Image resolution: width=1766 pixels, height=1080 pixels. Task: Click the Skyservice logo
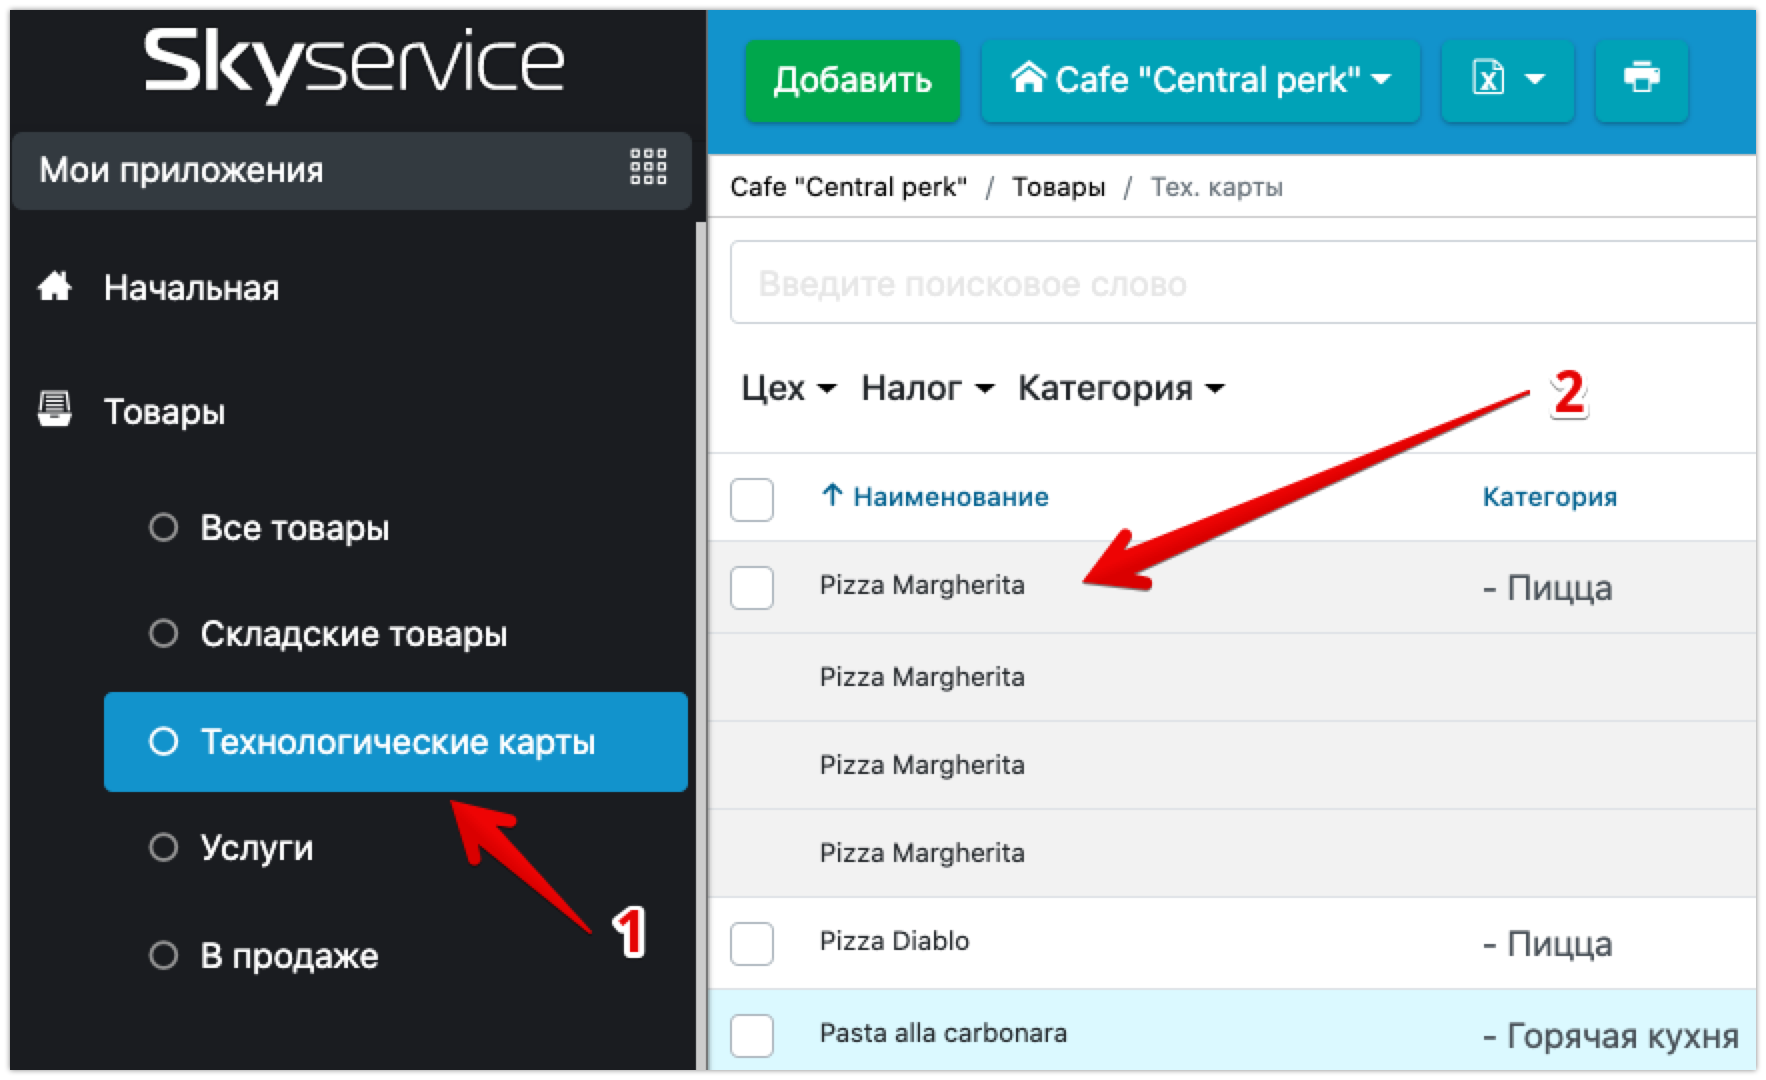[x=354, y=64]
